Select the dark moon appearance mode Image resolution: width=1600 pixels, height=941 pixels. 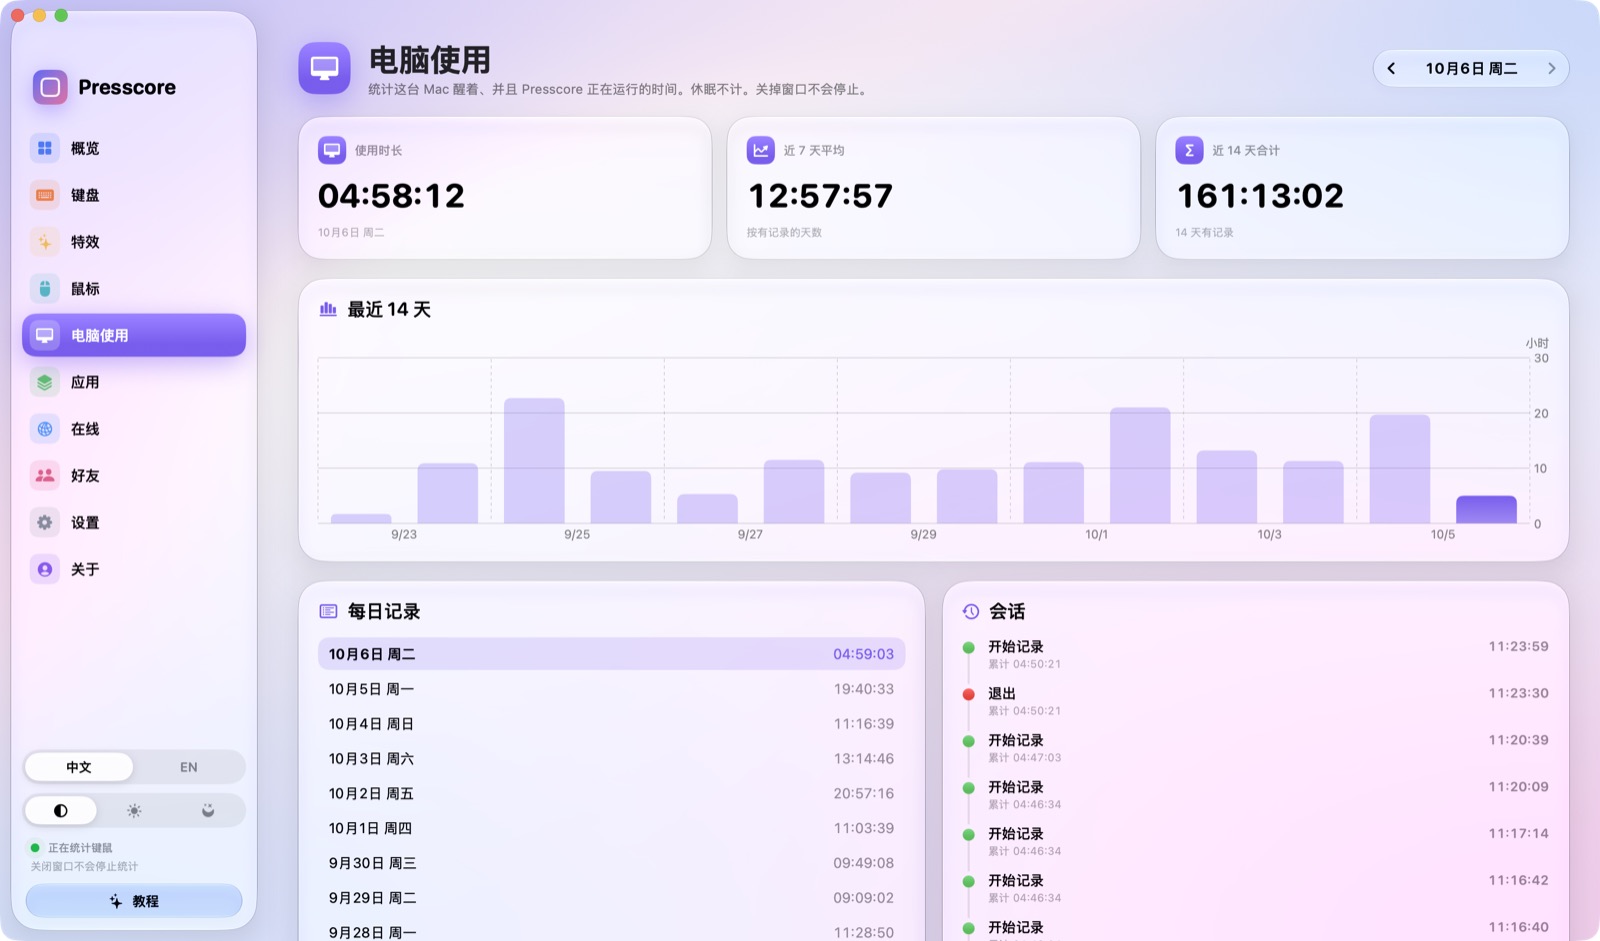click(x=208, y=811)
